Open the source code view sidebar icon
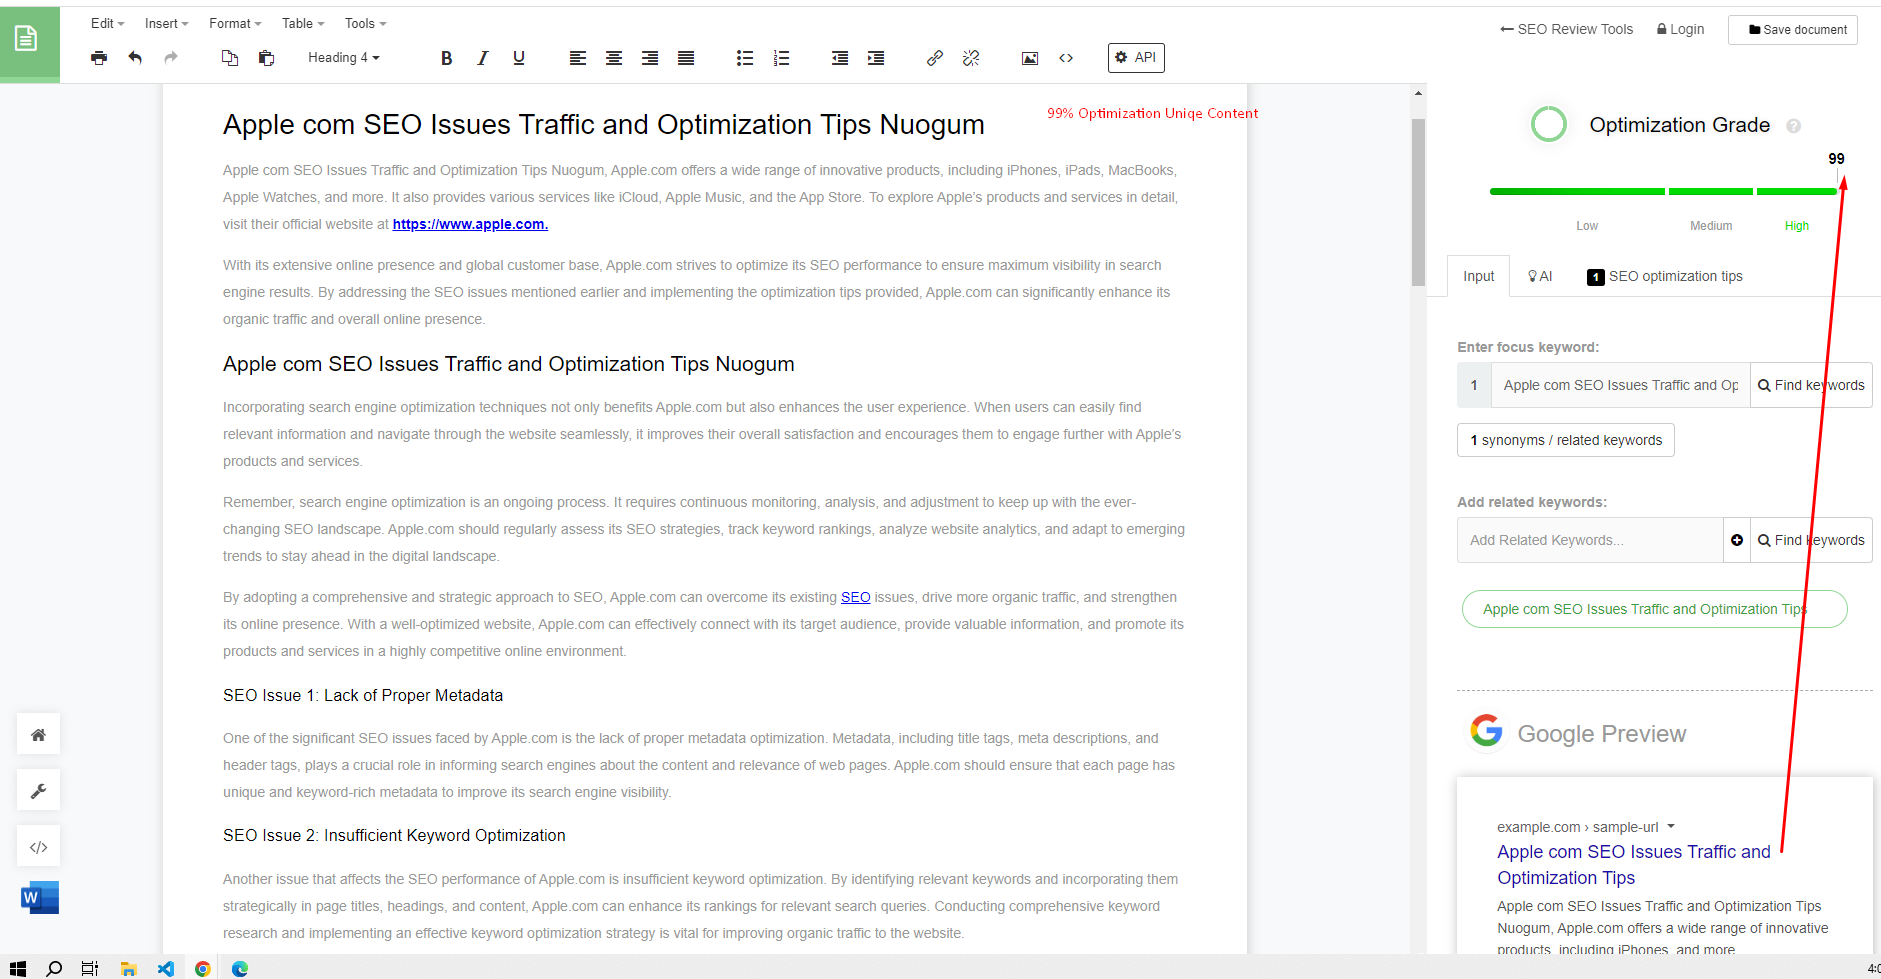 point(38,845)
